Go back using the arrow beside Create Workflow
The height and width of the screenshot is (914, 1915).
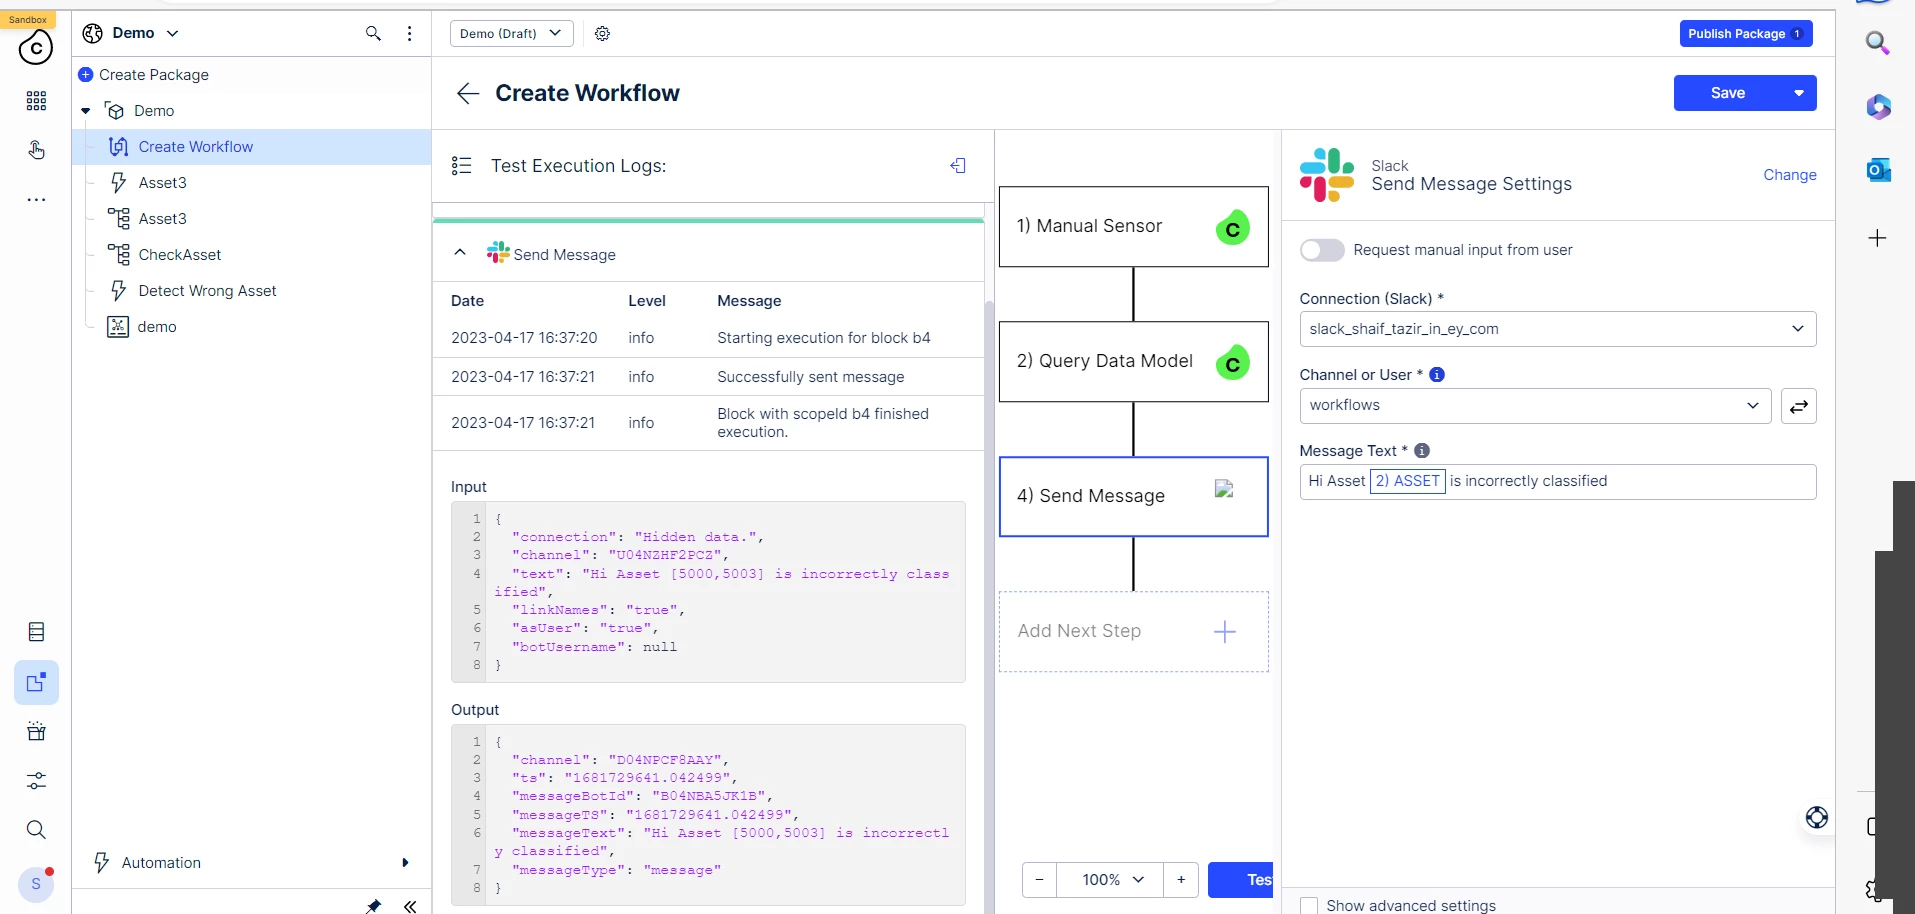(x=467, y=93)
